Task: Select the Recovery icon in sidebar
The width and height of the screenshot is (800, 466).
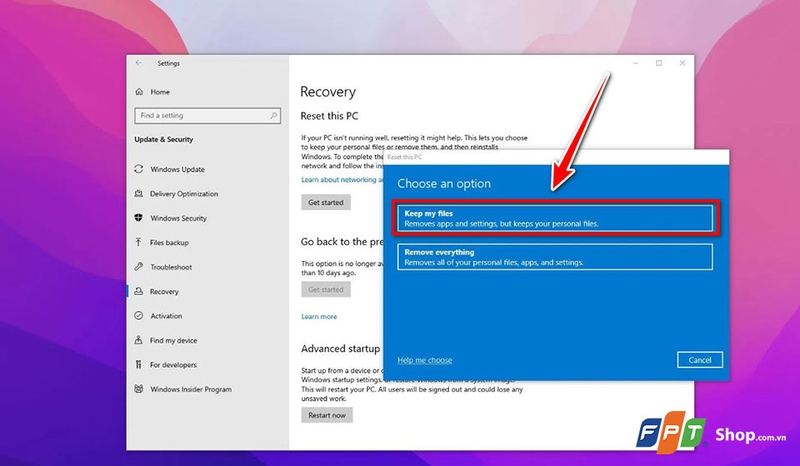Action: [x=139, y=291]
